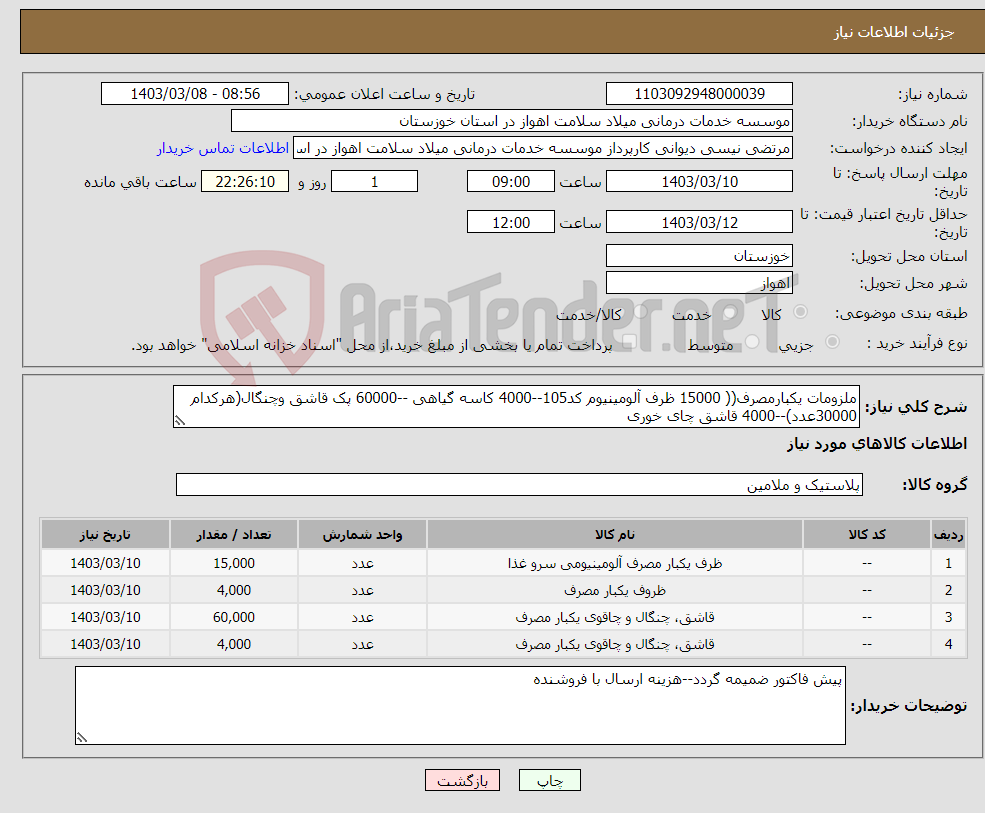Select the متوسط purchase type radio

[752, 342]
